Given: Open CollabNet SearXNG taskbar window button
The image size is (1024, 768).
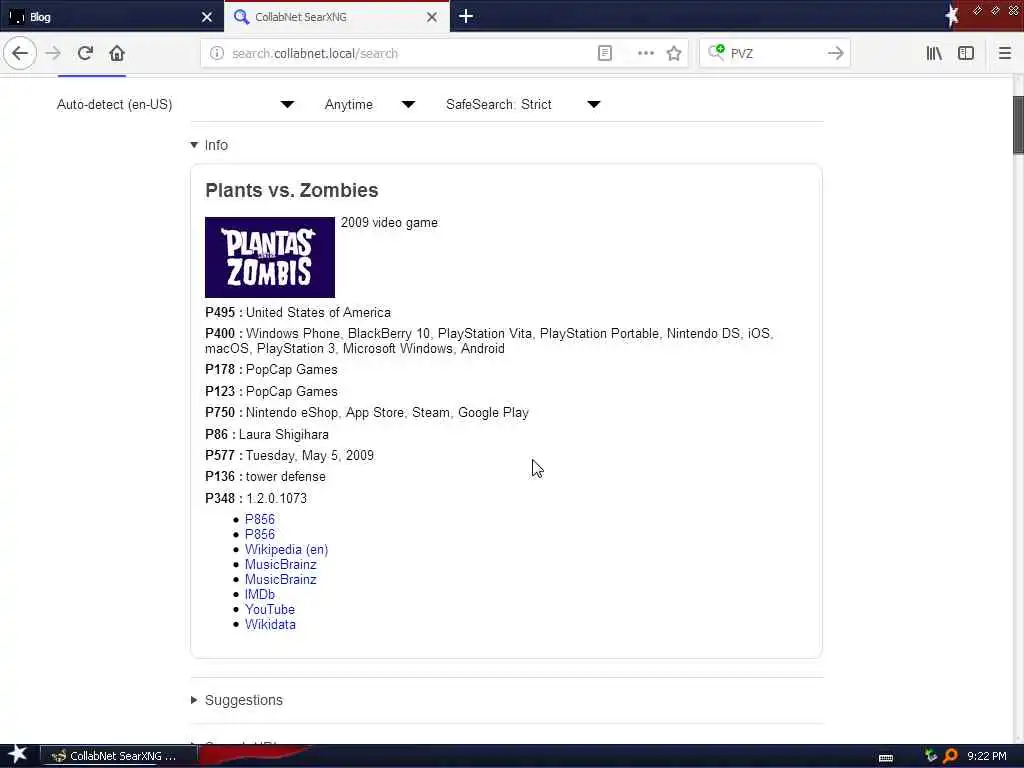Looking at the screenshot, I should point(119,756).
